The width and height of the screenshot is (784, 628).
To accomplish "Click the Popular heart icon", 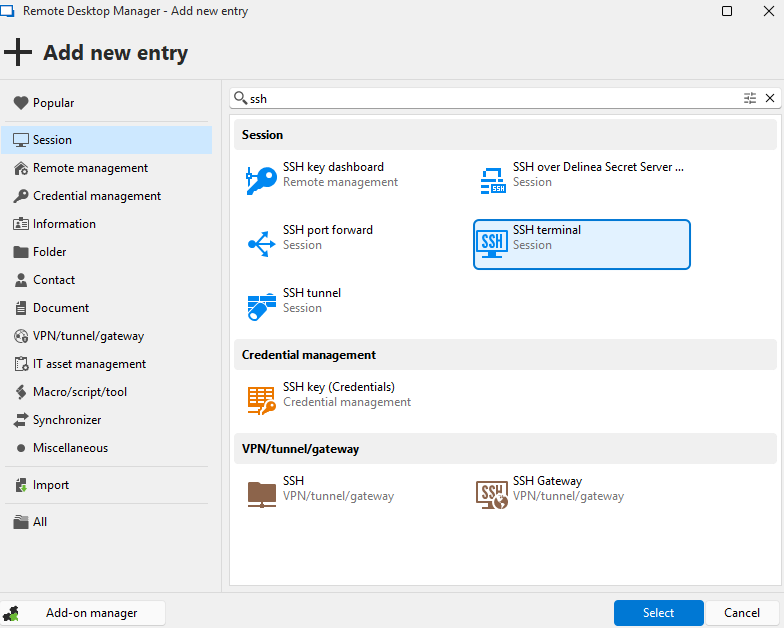I will [20, 103].
